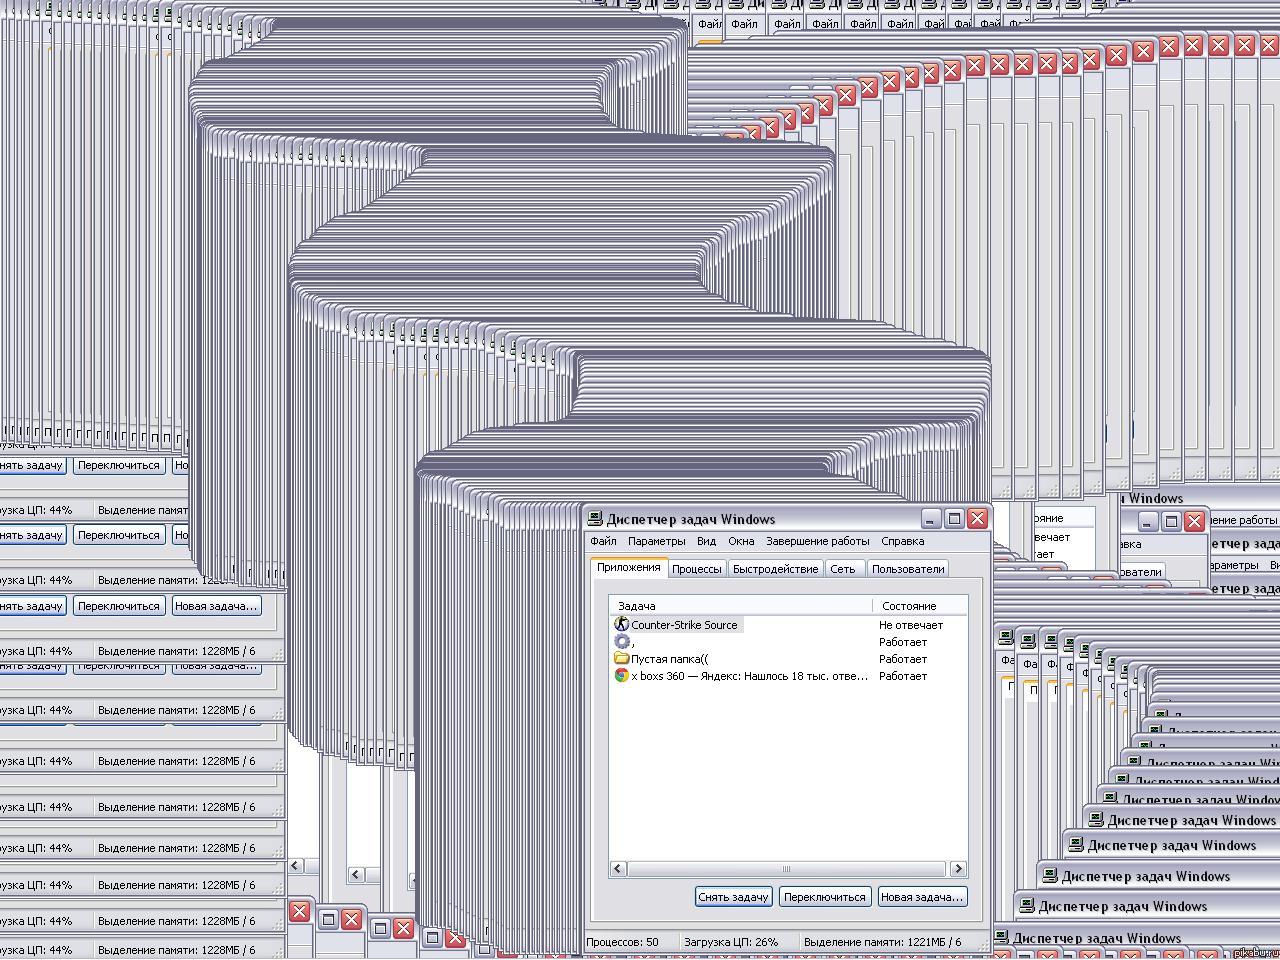1280x960 pixels.
Task: Click the Chrome icon of x boxs 360 task
Action: [621, 676]
